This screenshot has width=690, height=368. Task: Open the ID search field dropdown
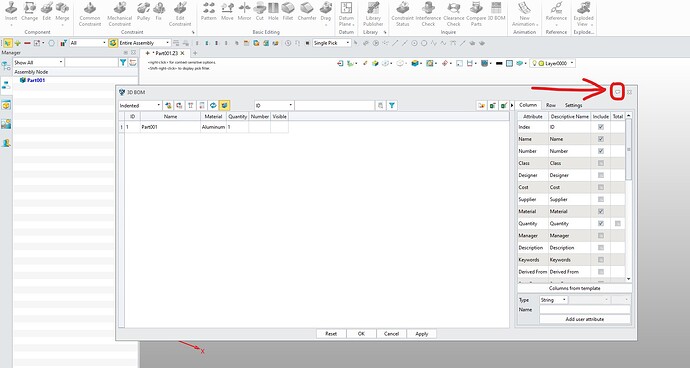274,106
